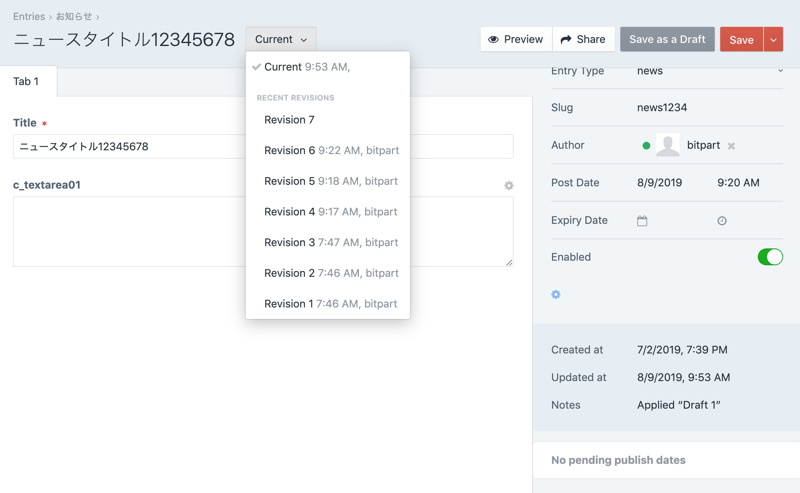Switch to Tab 1

click(x=27, y=81)
